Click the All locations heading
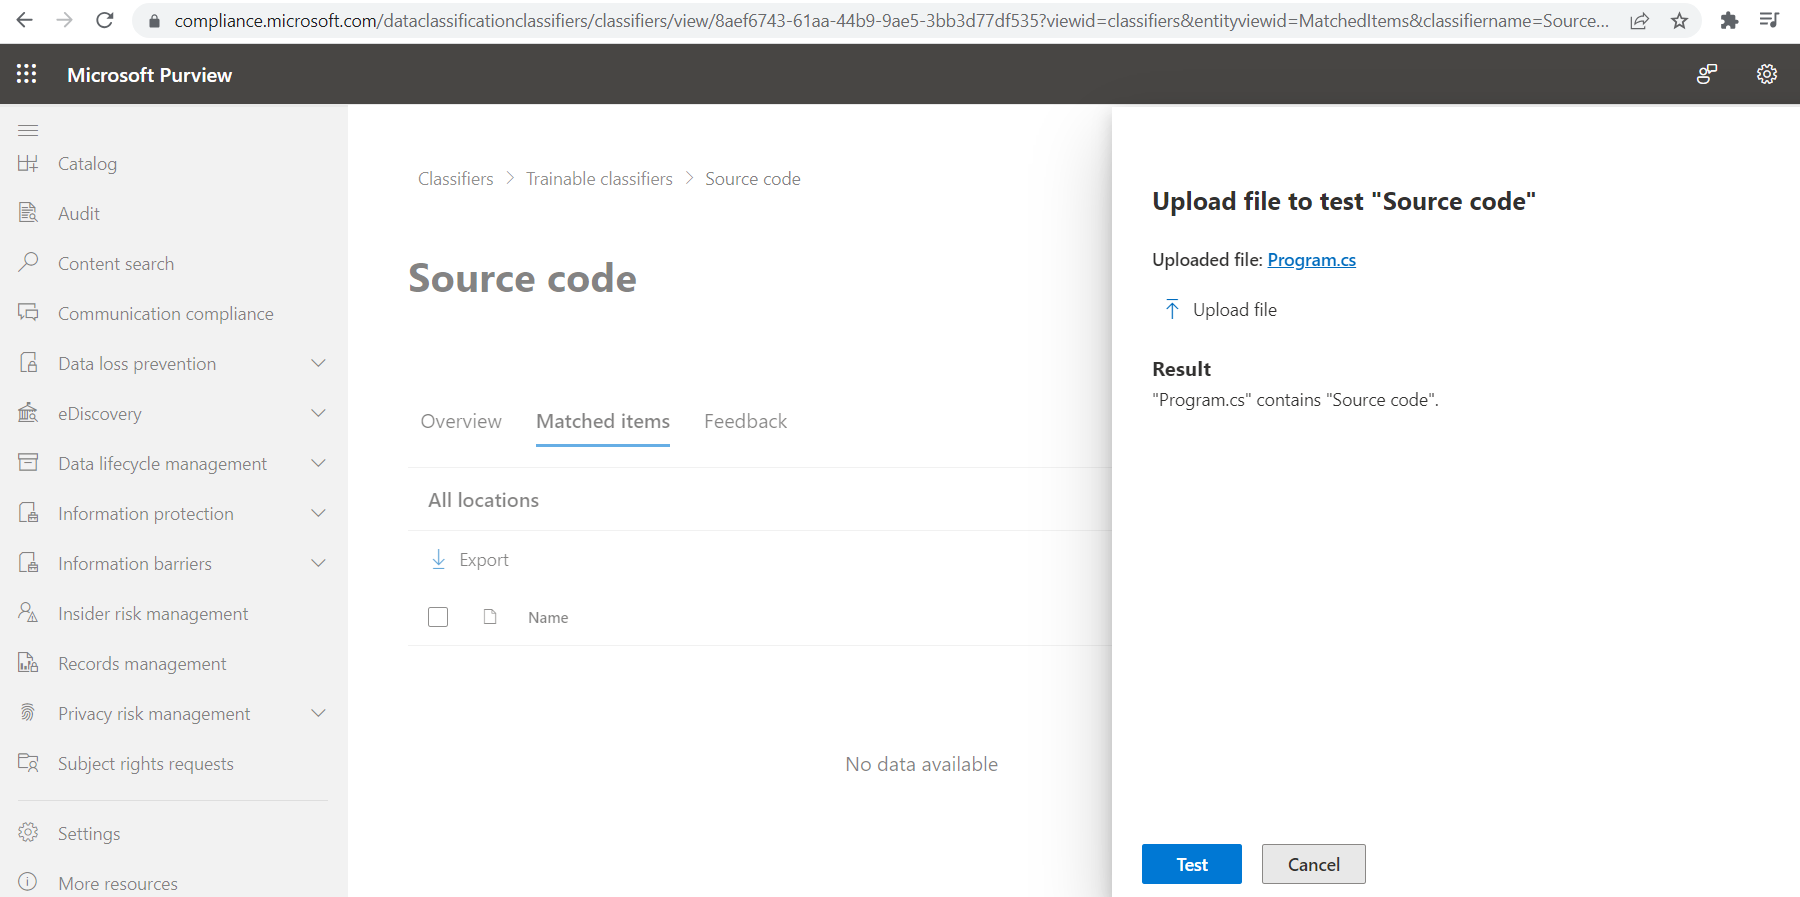The image size is (1800, 897). (483, 499)
